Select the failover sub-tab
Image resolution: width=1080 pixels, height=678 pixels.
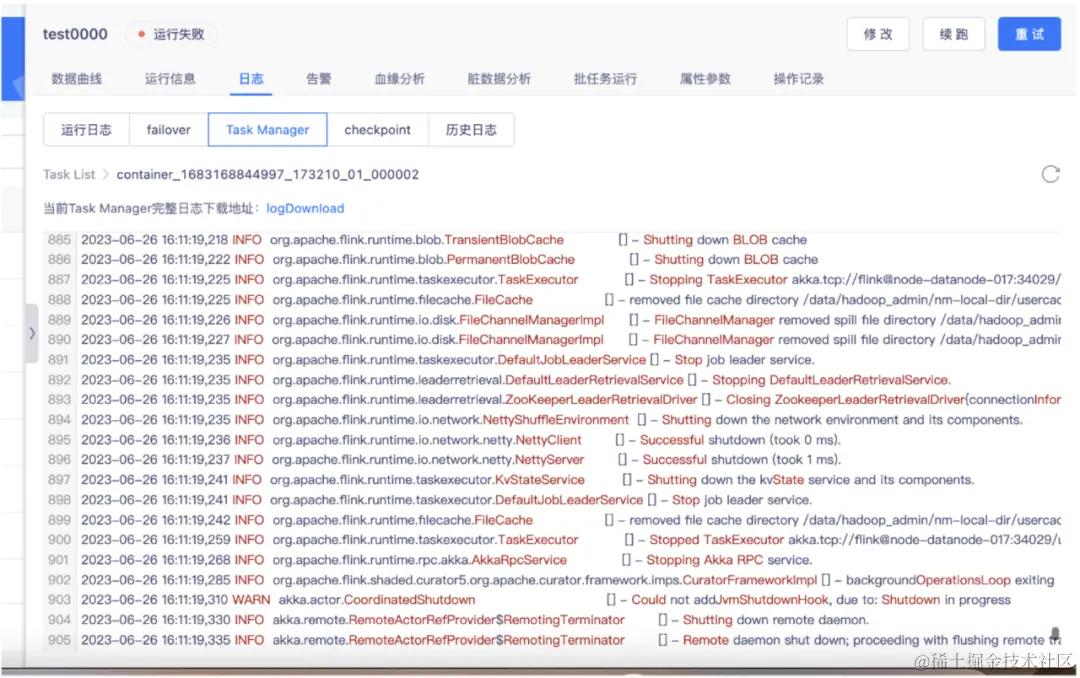pos(169,130)
